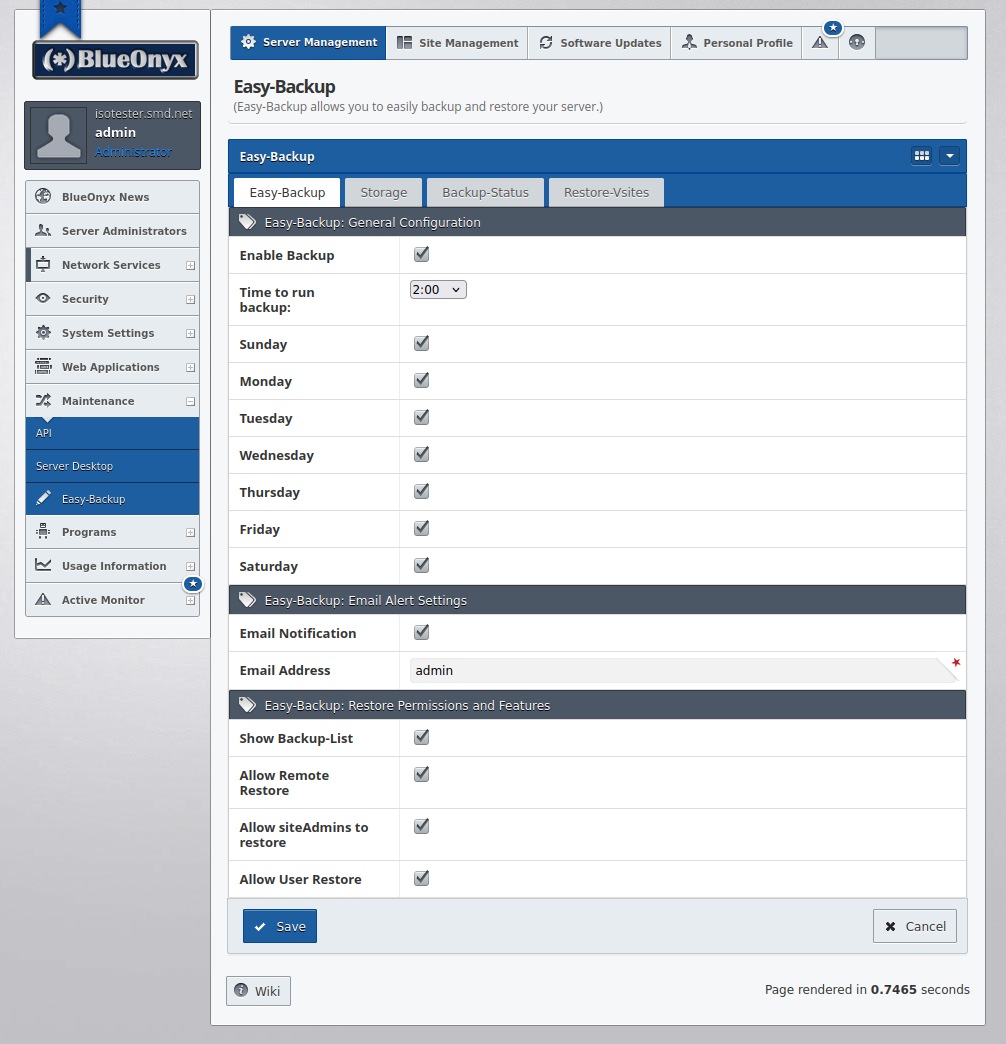Switch to the Storage tab
Viewport: 1006px width, 1044px height.
click(383, 192)
